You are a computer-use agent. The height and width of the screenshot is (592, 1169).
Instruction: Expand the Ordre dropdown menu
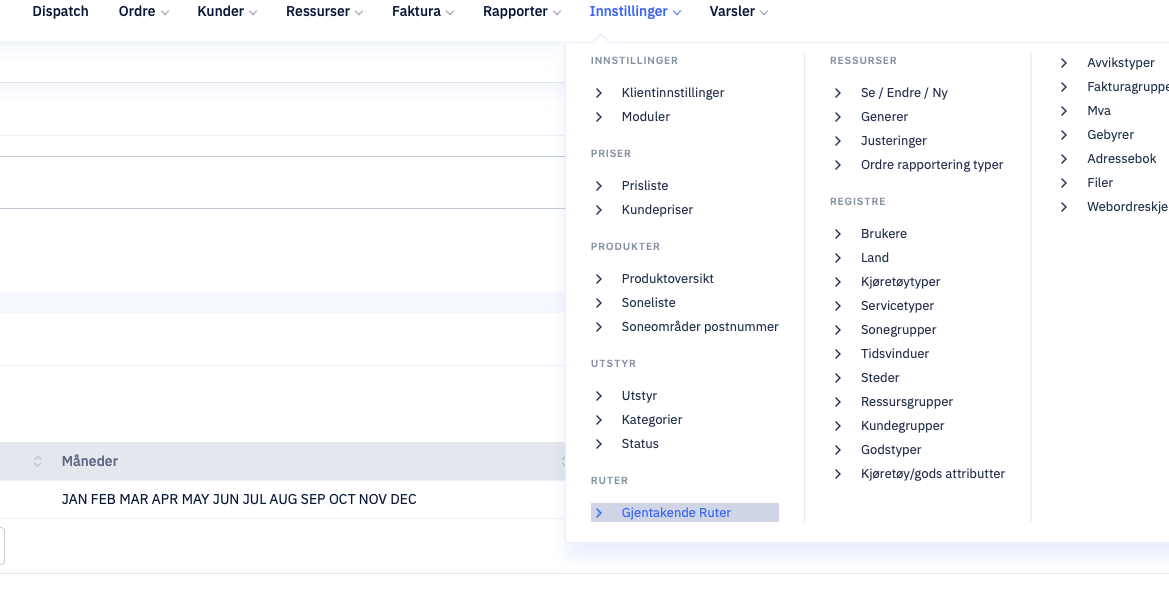(x=144, y=12)
